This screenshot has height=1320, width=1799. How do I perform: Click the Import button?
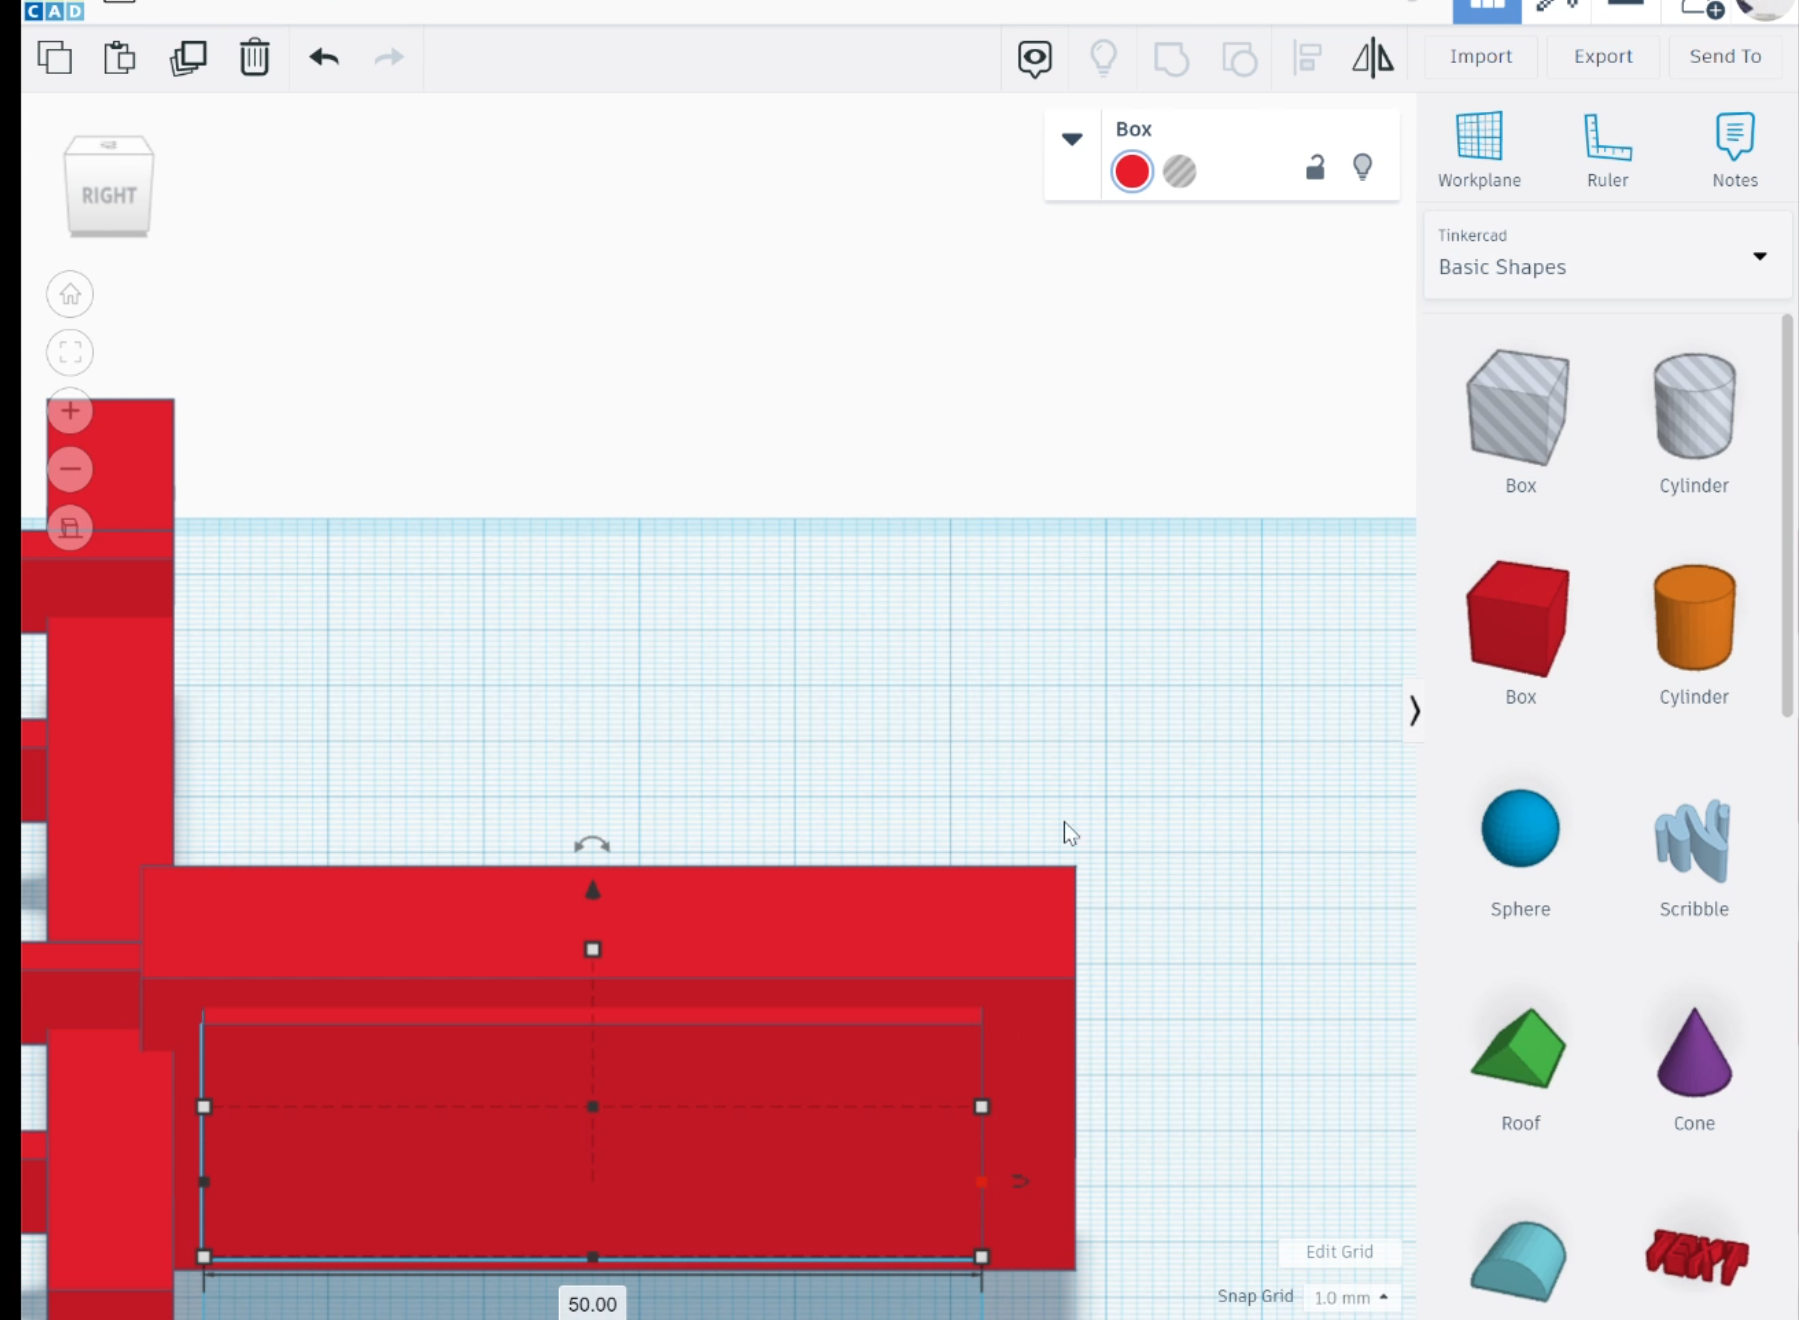[x=1481, y=56]
